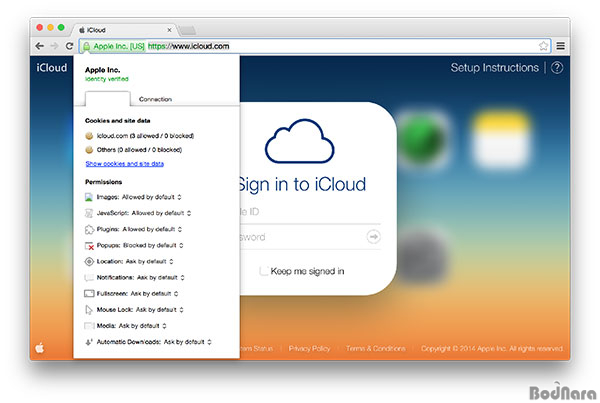
Task: Select the active Permissions tab in popup
Action: (108, 99)
